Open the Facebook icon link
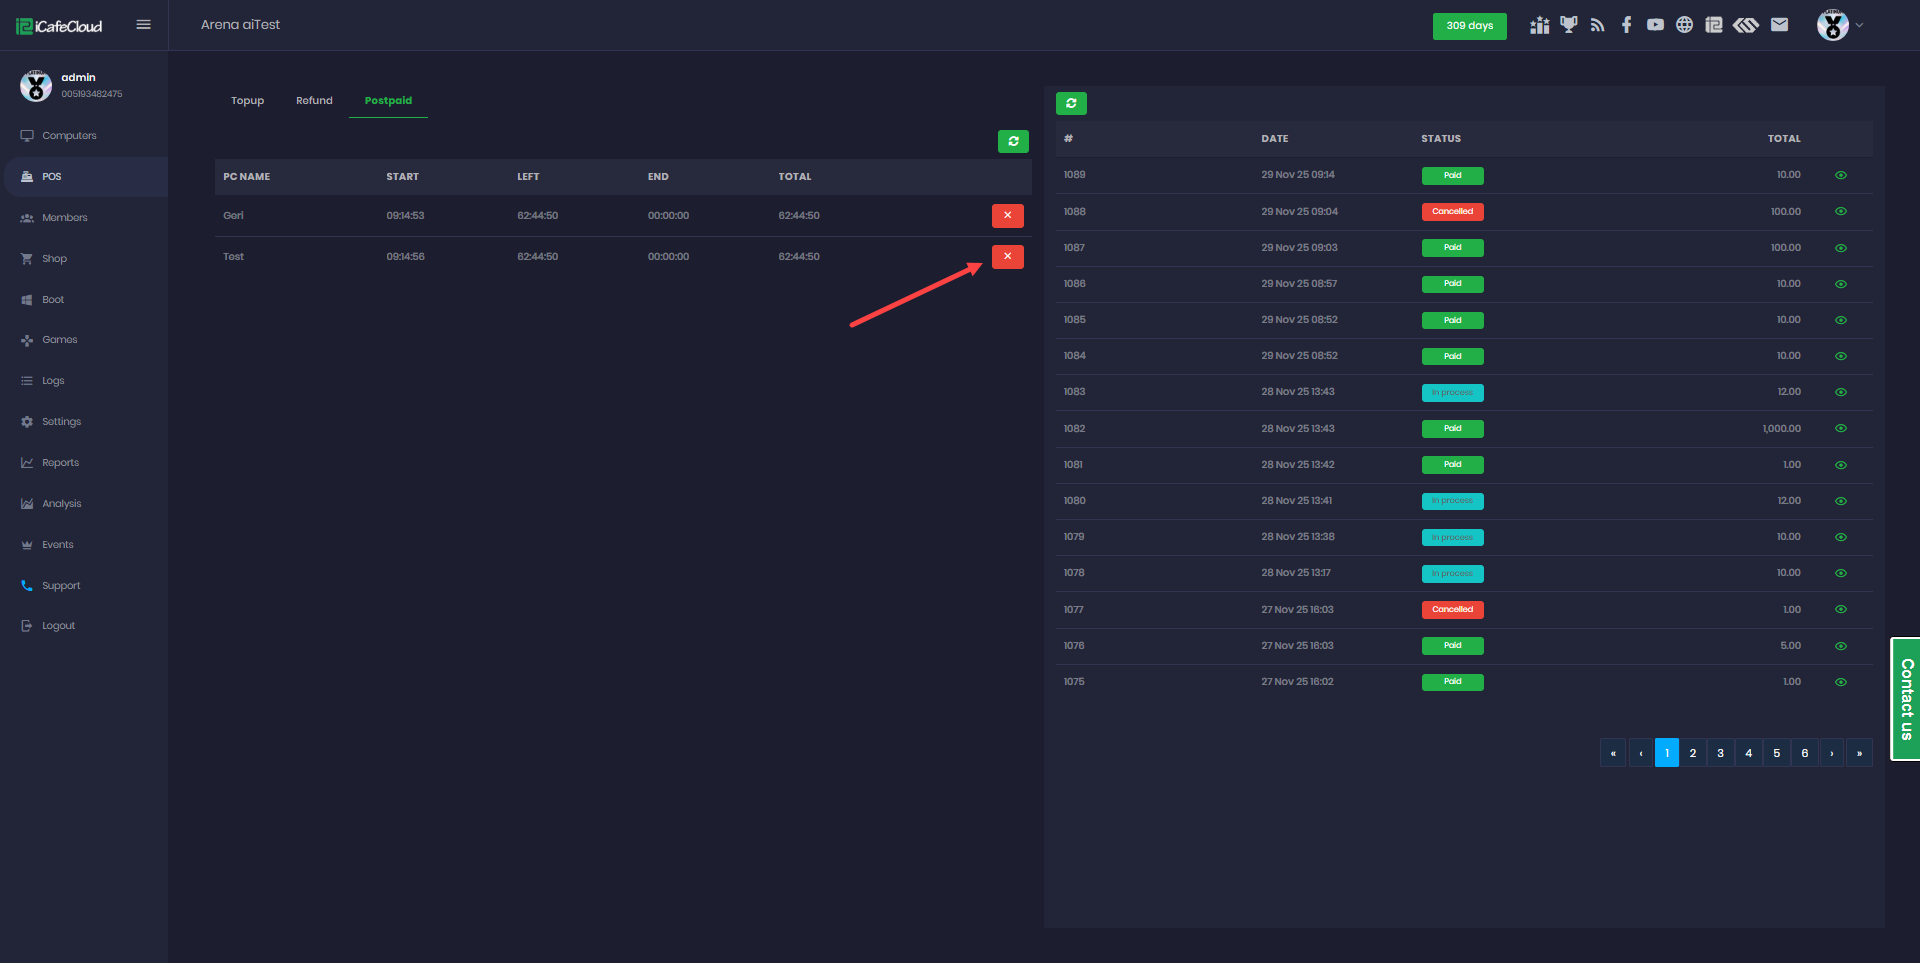This screenshot has height=963, width=1920. click(1626, 25)
